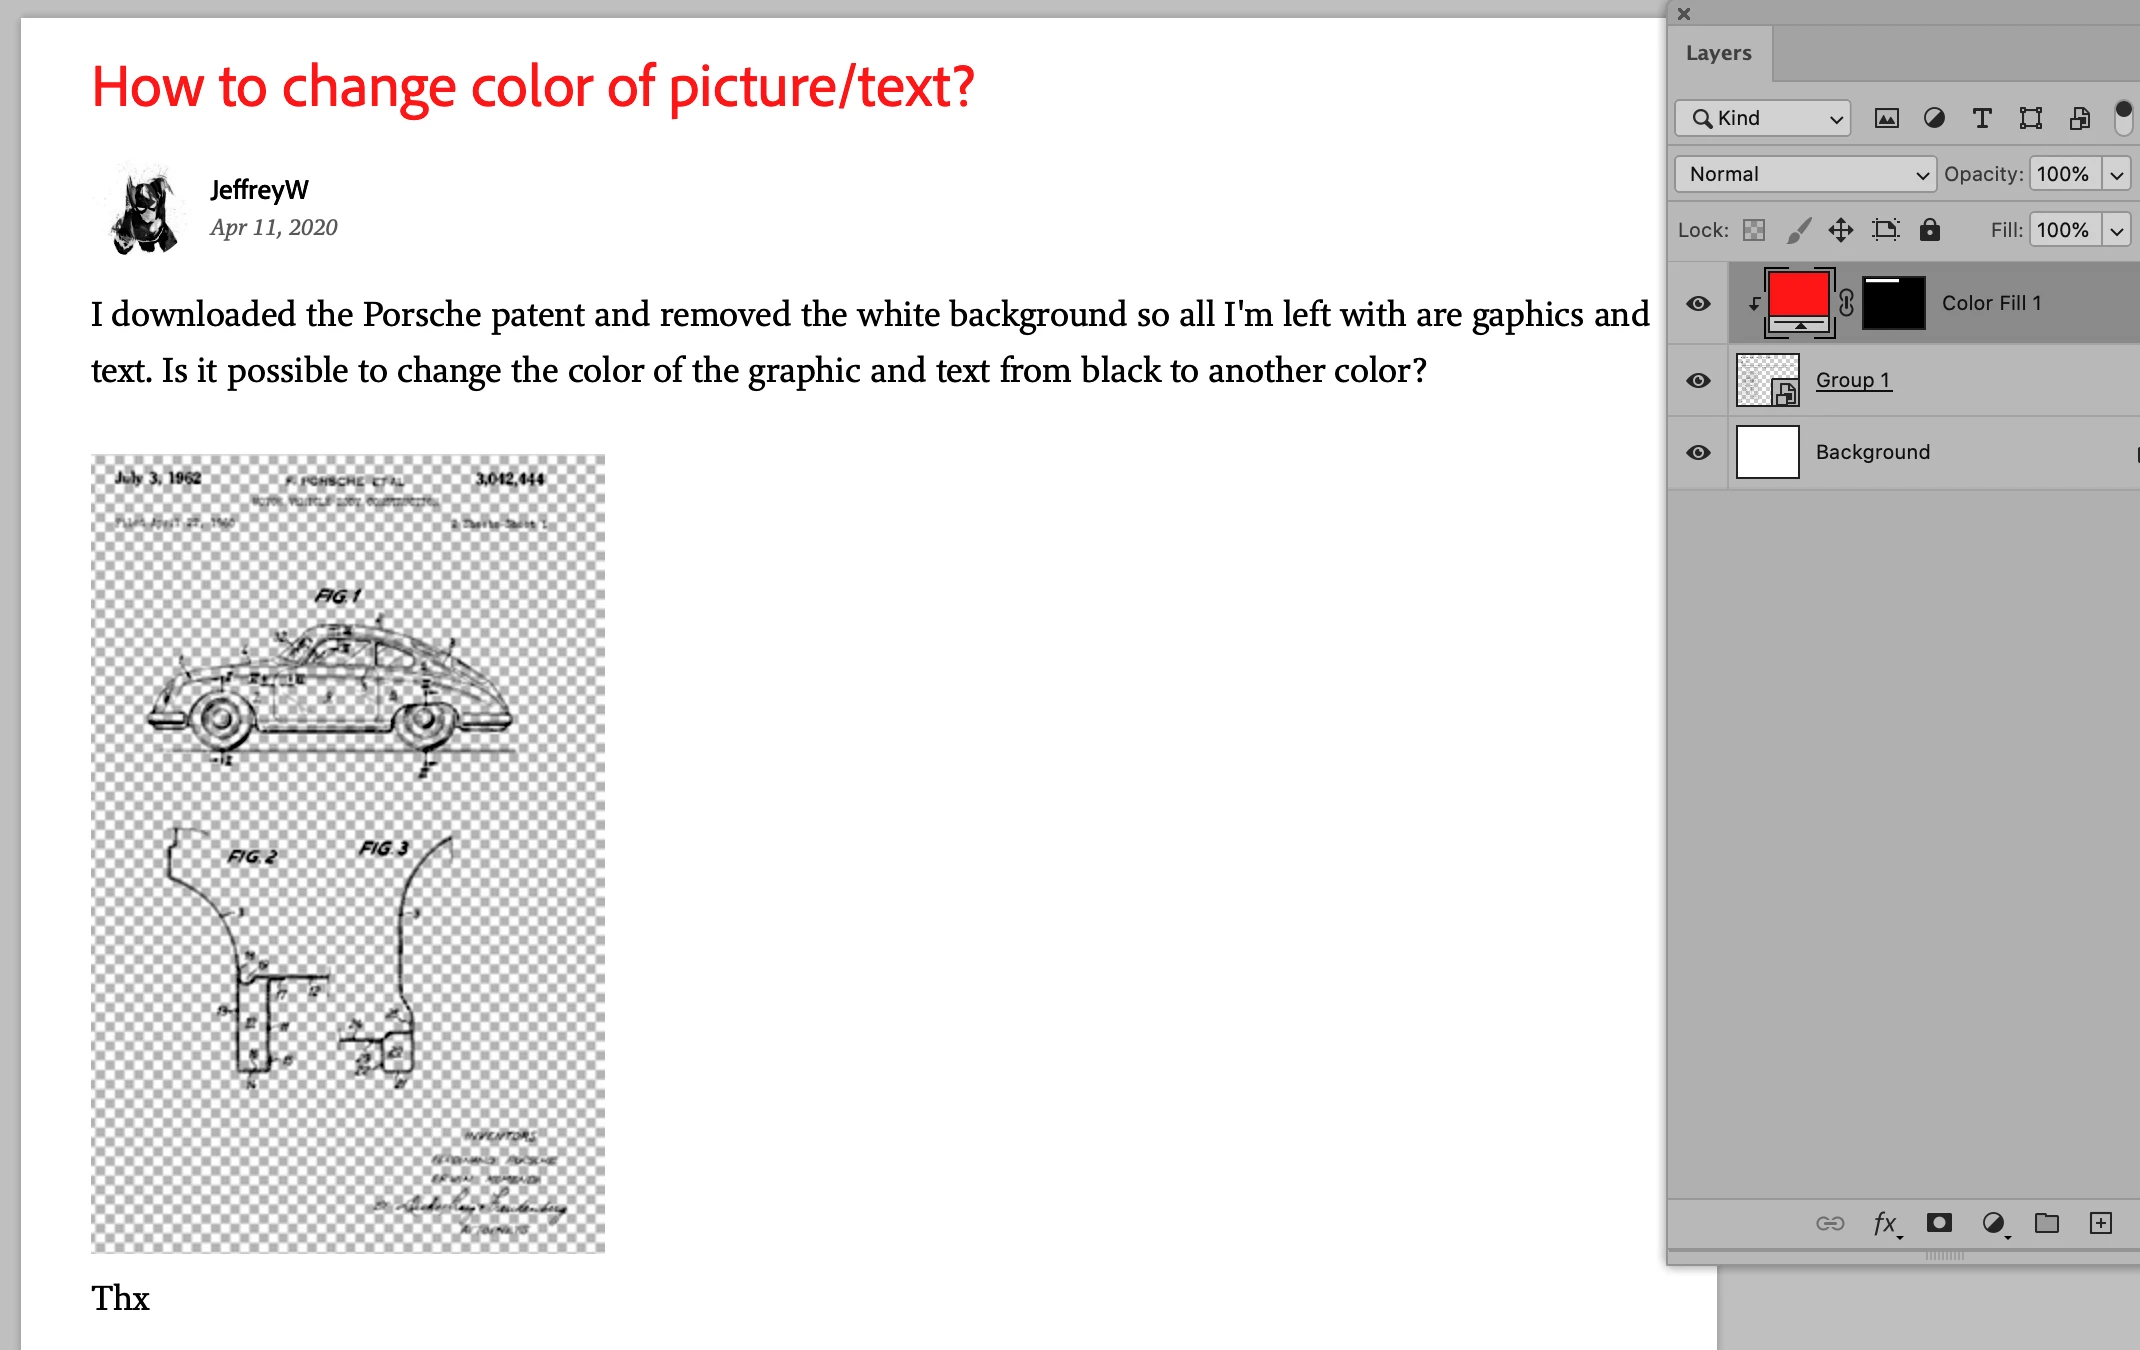
Task: Click Lock all padlock icon
Action: coord(1929,230)
